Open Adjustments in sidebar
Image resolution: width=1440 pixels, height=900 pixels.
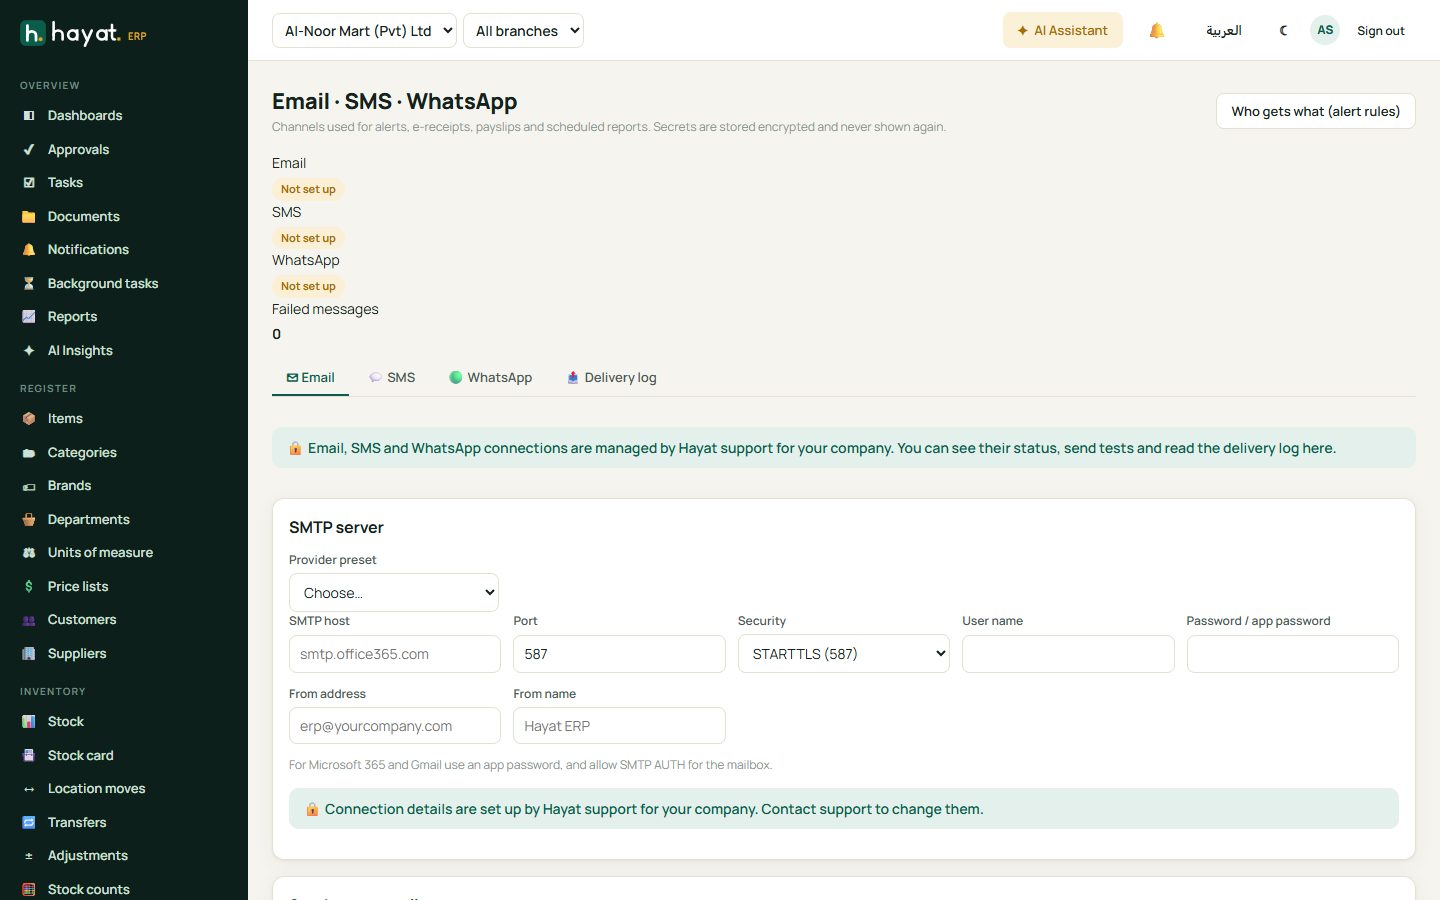[x=124, y=856]
